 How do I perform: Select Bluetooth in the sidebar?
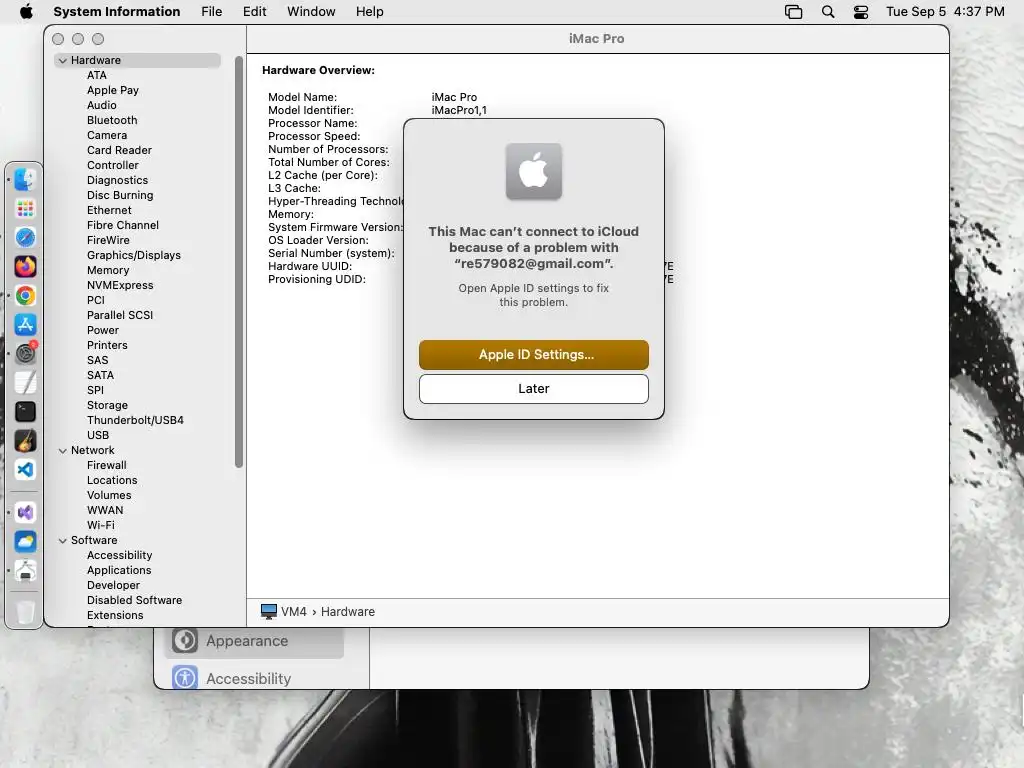[112, 120]
